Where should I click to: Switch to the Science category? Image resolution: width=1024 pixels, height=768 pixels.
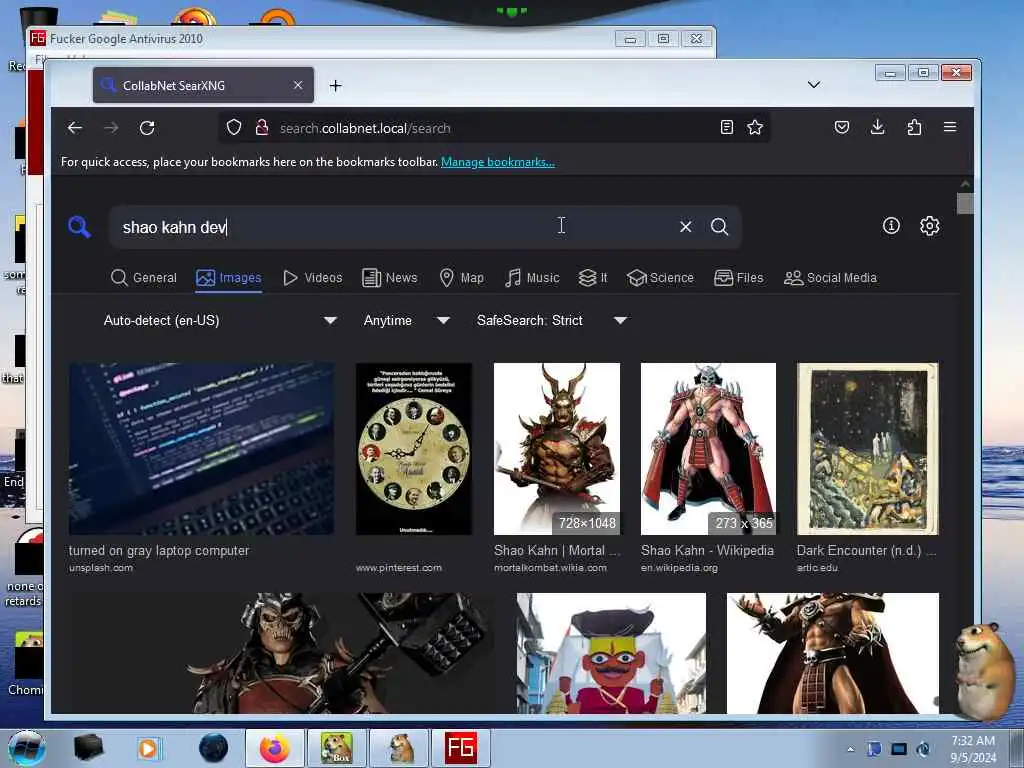(x=660, y=278)
